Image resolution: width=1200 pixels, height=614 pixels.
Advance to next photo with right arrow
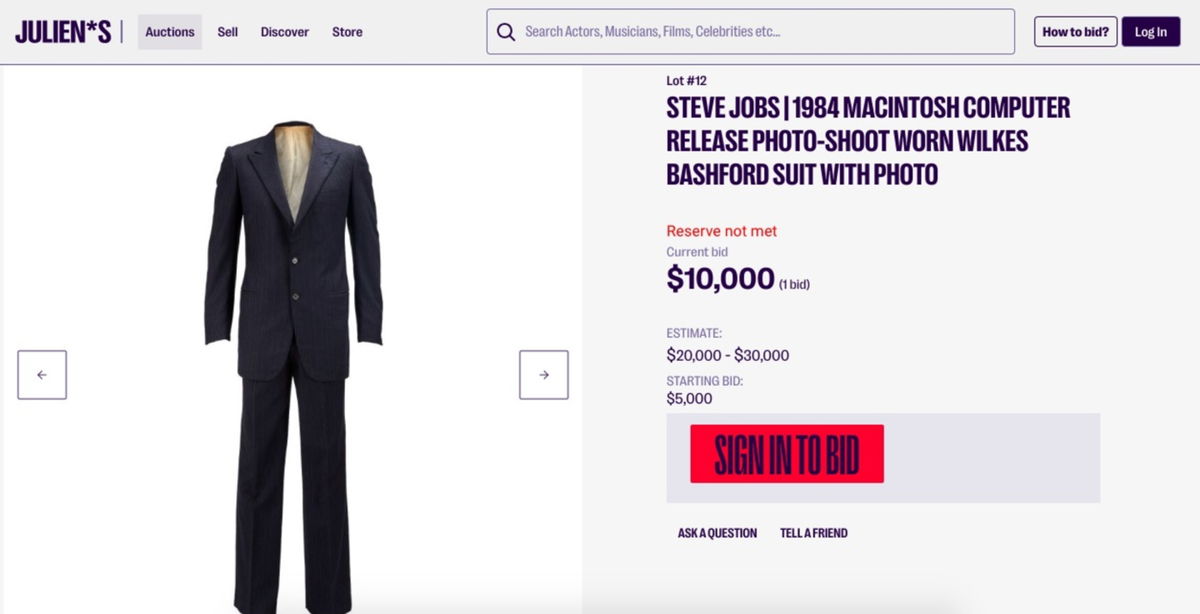click(x=543, y=374)
